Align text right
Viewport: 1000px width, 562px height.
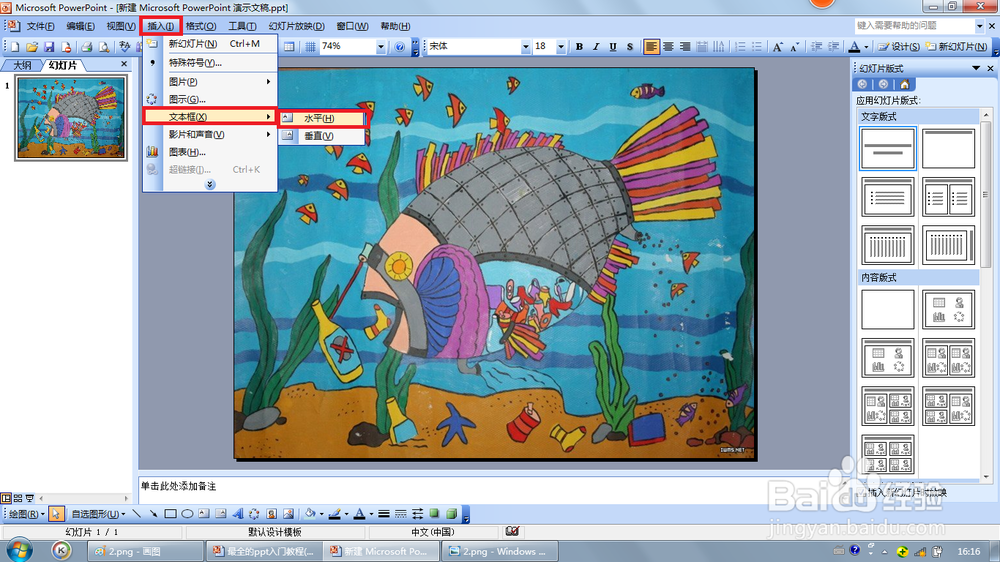pos(685,47)
